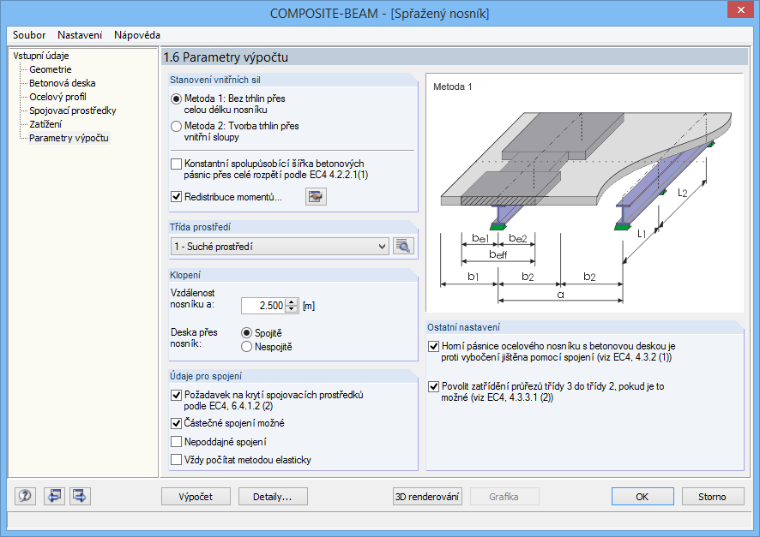Decrease Vzdálenost nosníků value with down arrow

(292, 309)
